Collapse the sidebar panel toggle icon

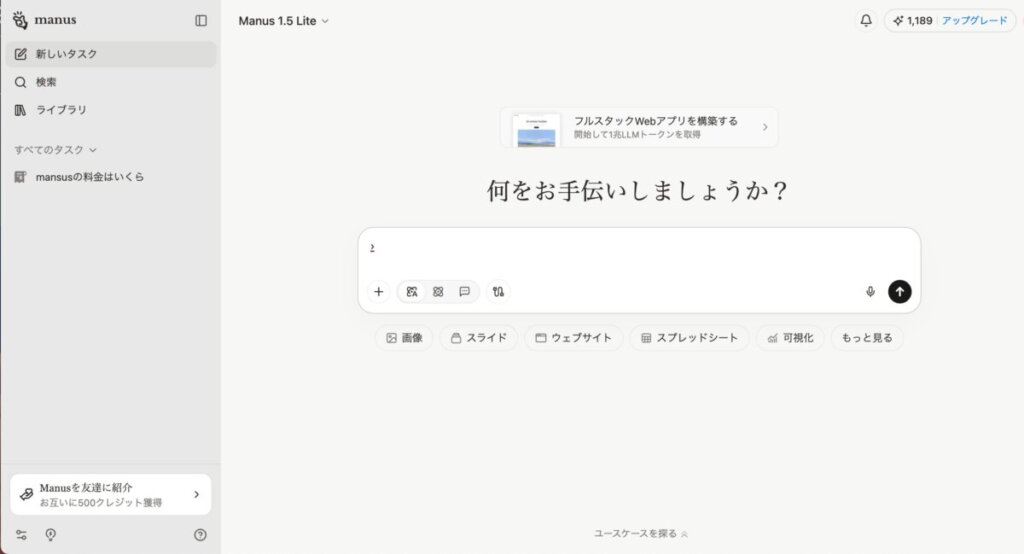tap(201, 21)
